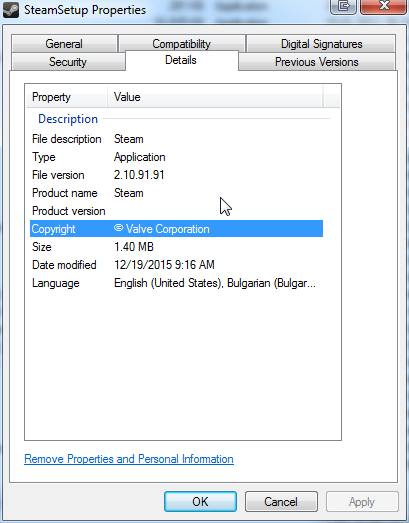Open the Digital Signatures tab

(321, 44)
